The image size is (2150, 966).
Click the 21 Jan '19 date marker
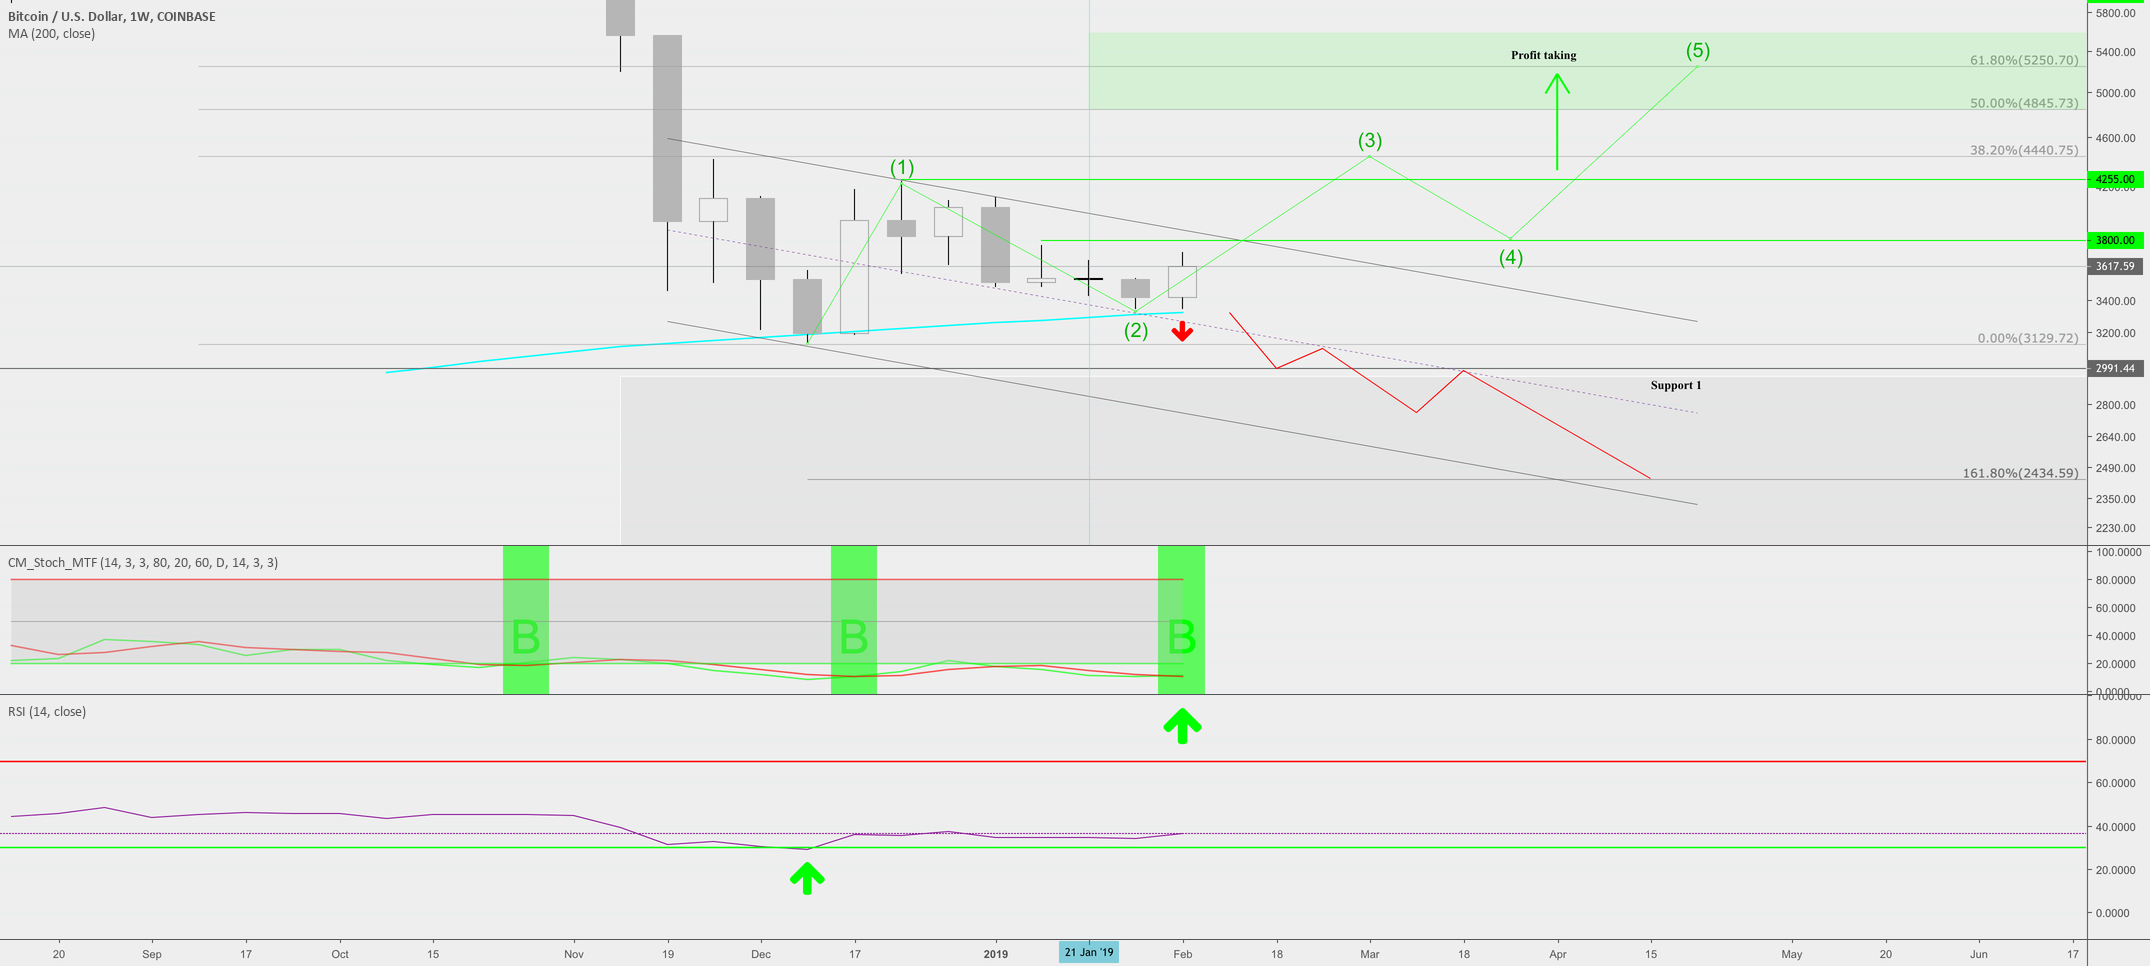coord(1088,952)
